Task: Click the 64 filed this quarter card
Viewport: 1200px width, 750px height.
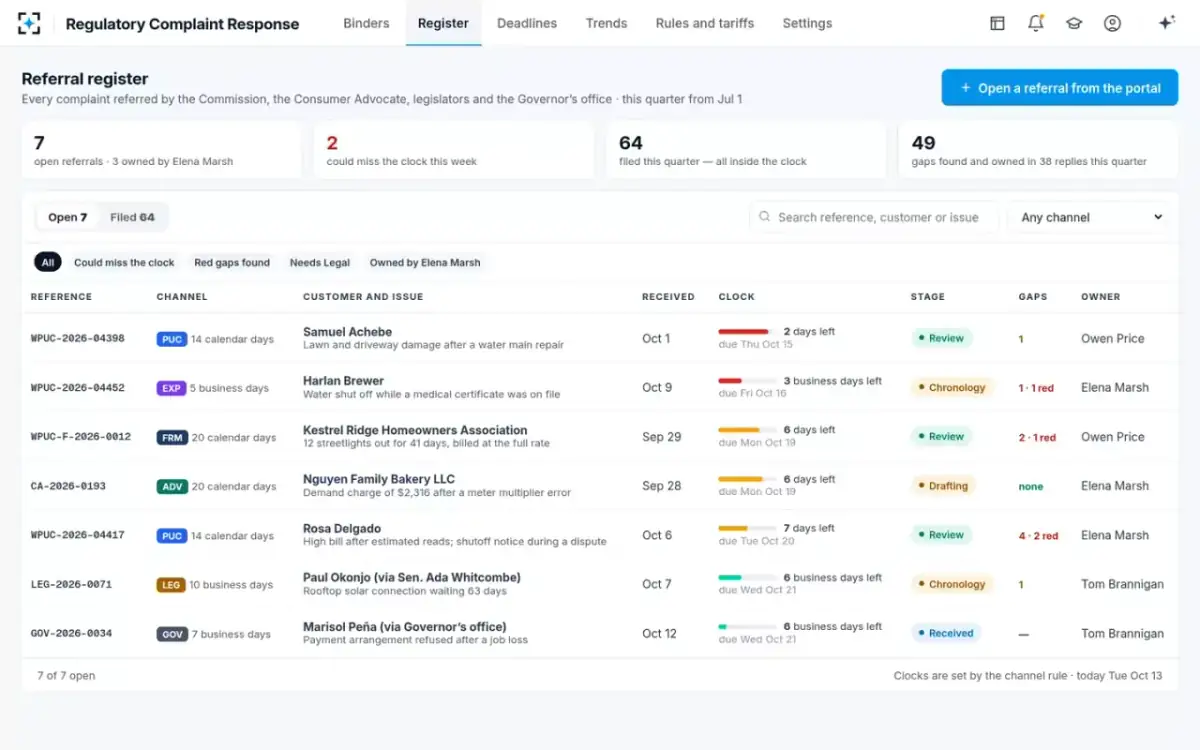Action: click(x=746, y=150)
